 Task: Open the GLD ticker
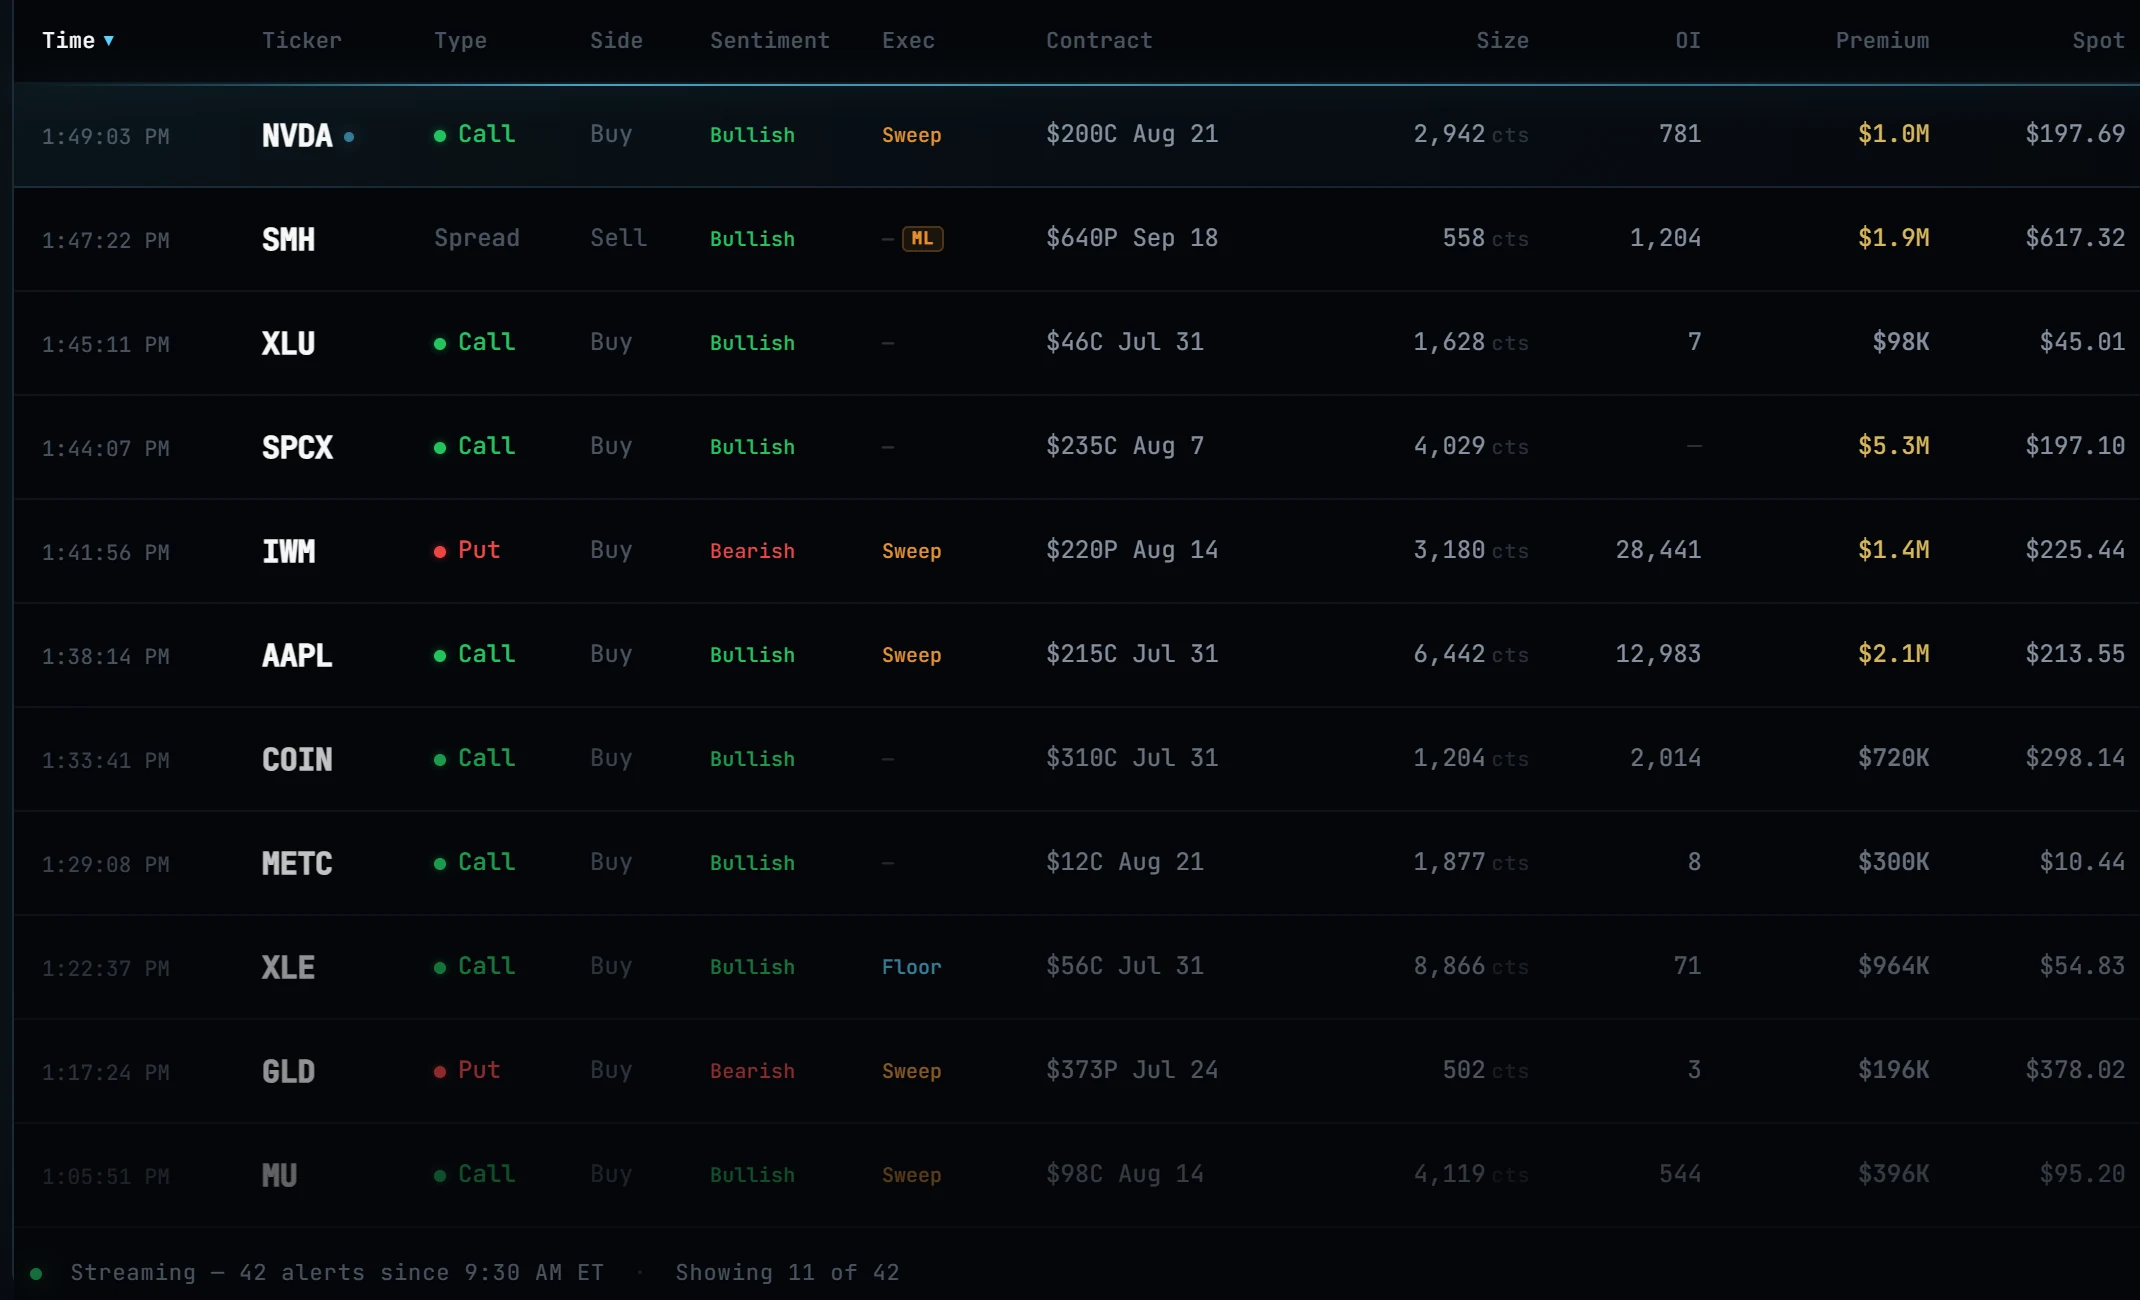288,1072
